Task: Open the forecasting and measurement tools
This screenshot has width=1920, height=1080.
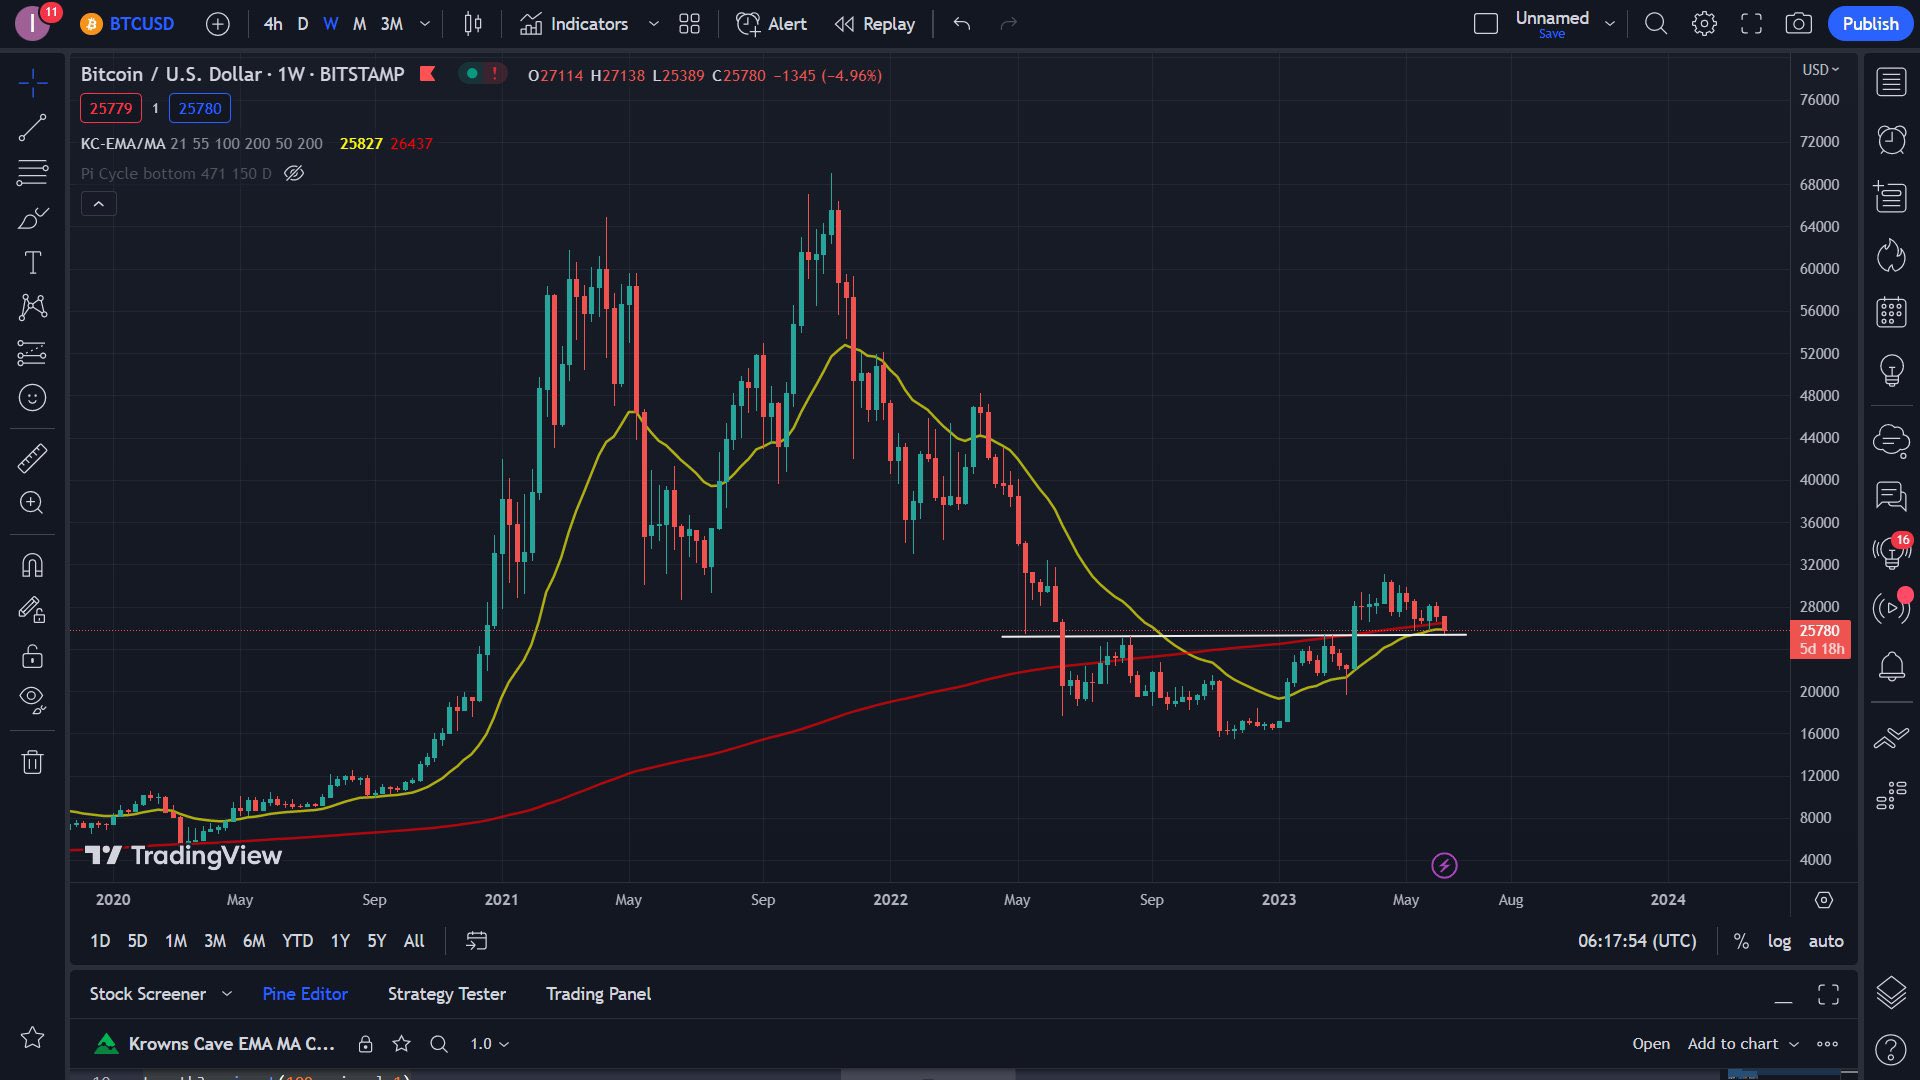Action: (x=33, y=352)
